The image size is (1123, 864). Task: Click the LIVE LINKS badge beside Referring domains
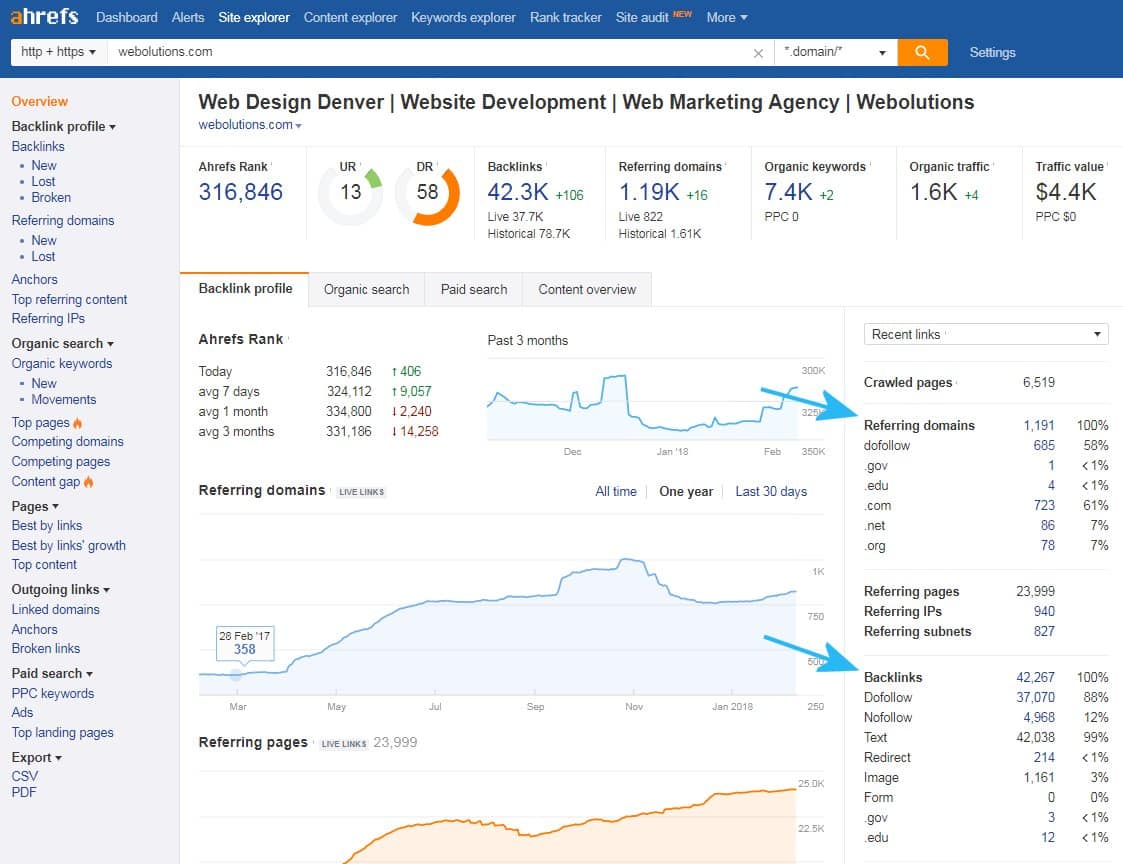click(x=362, y=492)
